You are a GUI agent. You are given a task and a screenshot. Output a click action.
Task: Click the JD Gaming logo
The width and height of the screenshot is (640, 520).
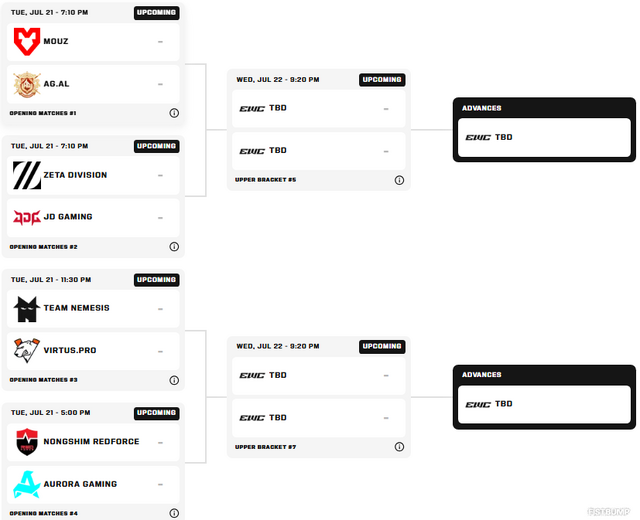(x=27, y=218)
